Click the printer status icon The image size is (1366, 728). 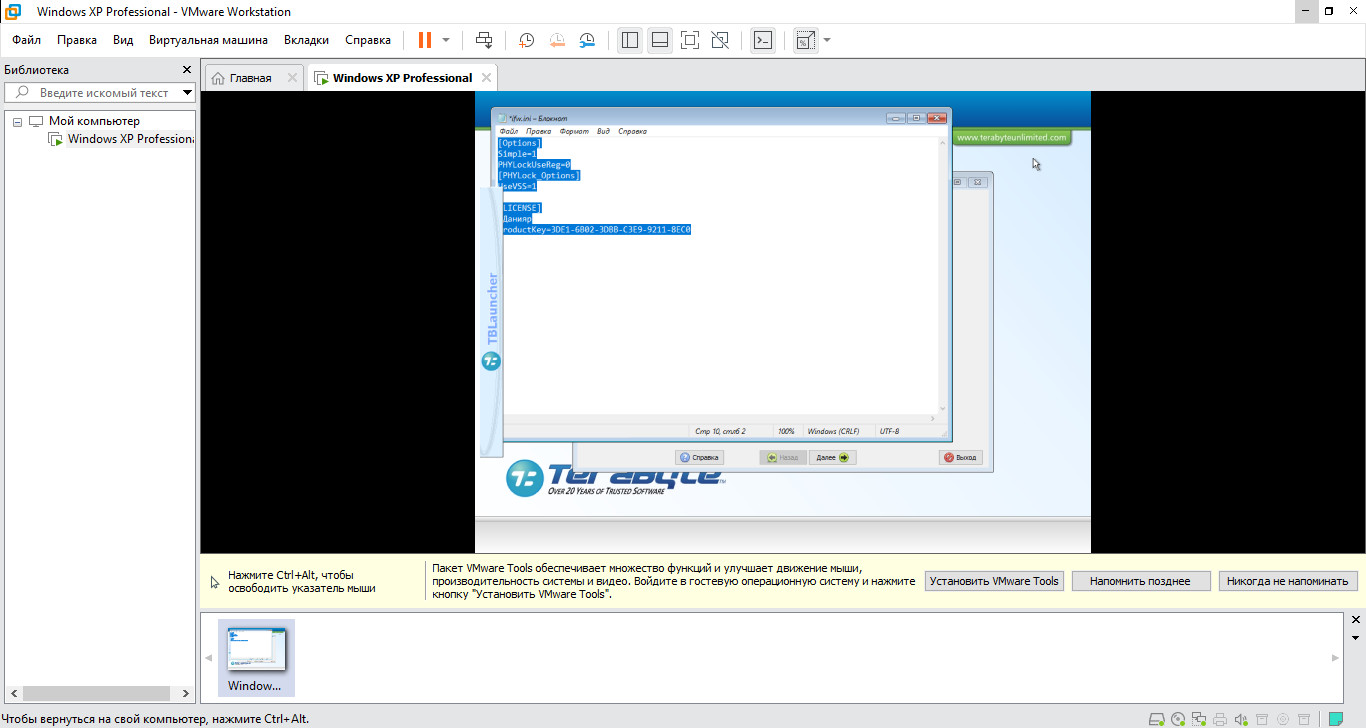coord(1220,718)
